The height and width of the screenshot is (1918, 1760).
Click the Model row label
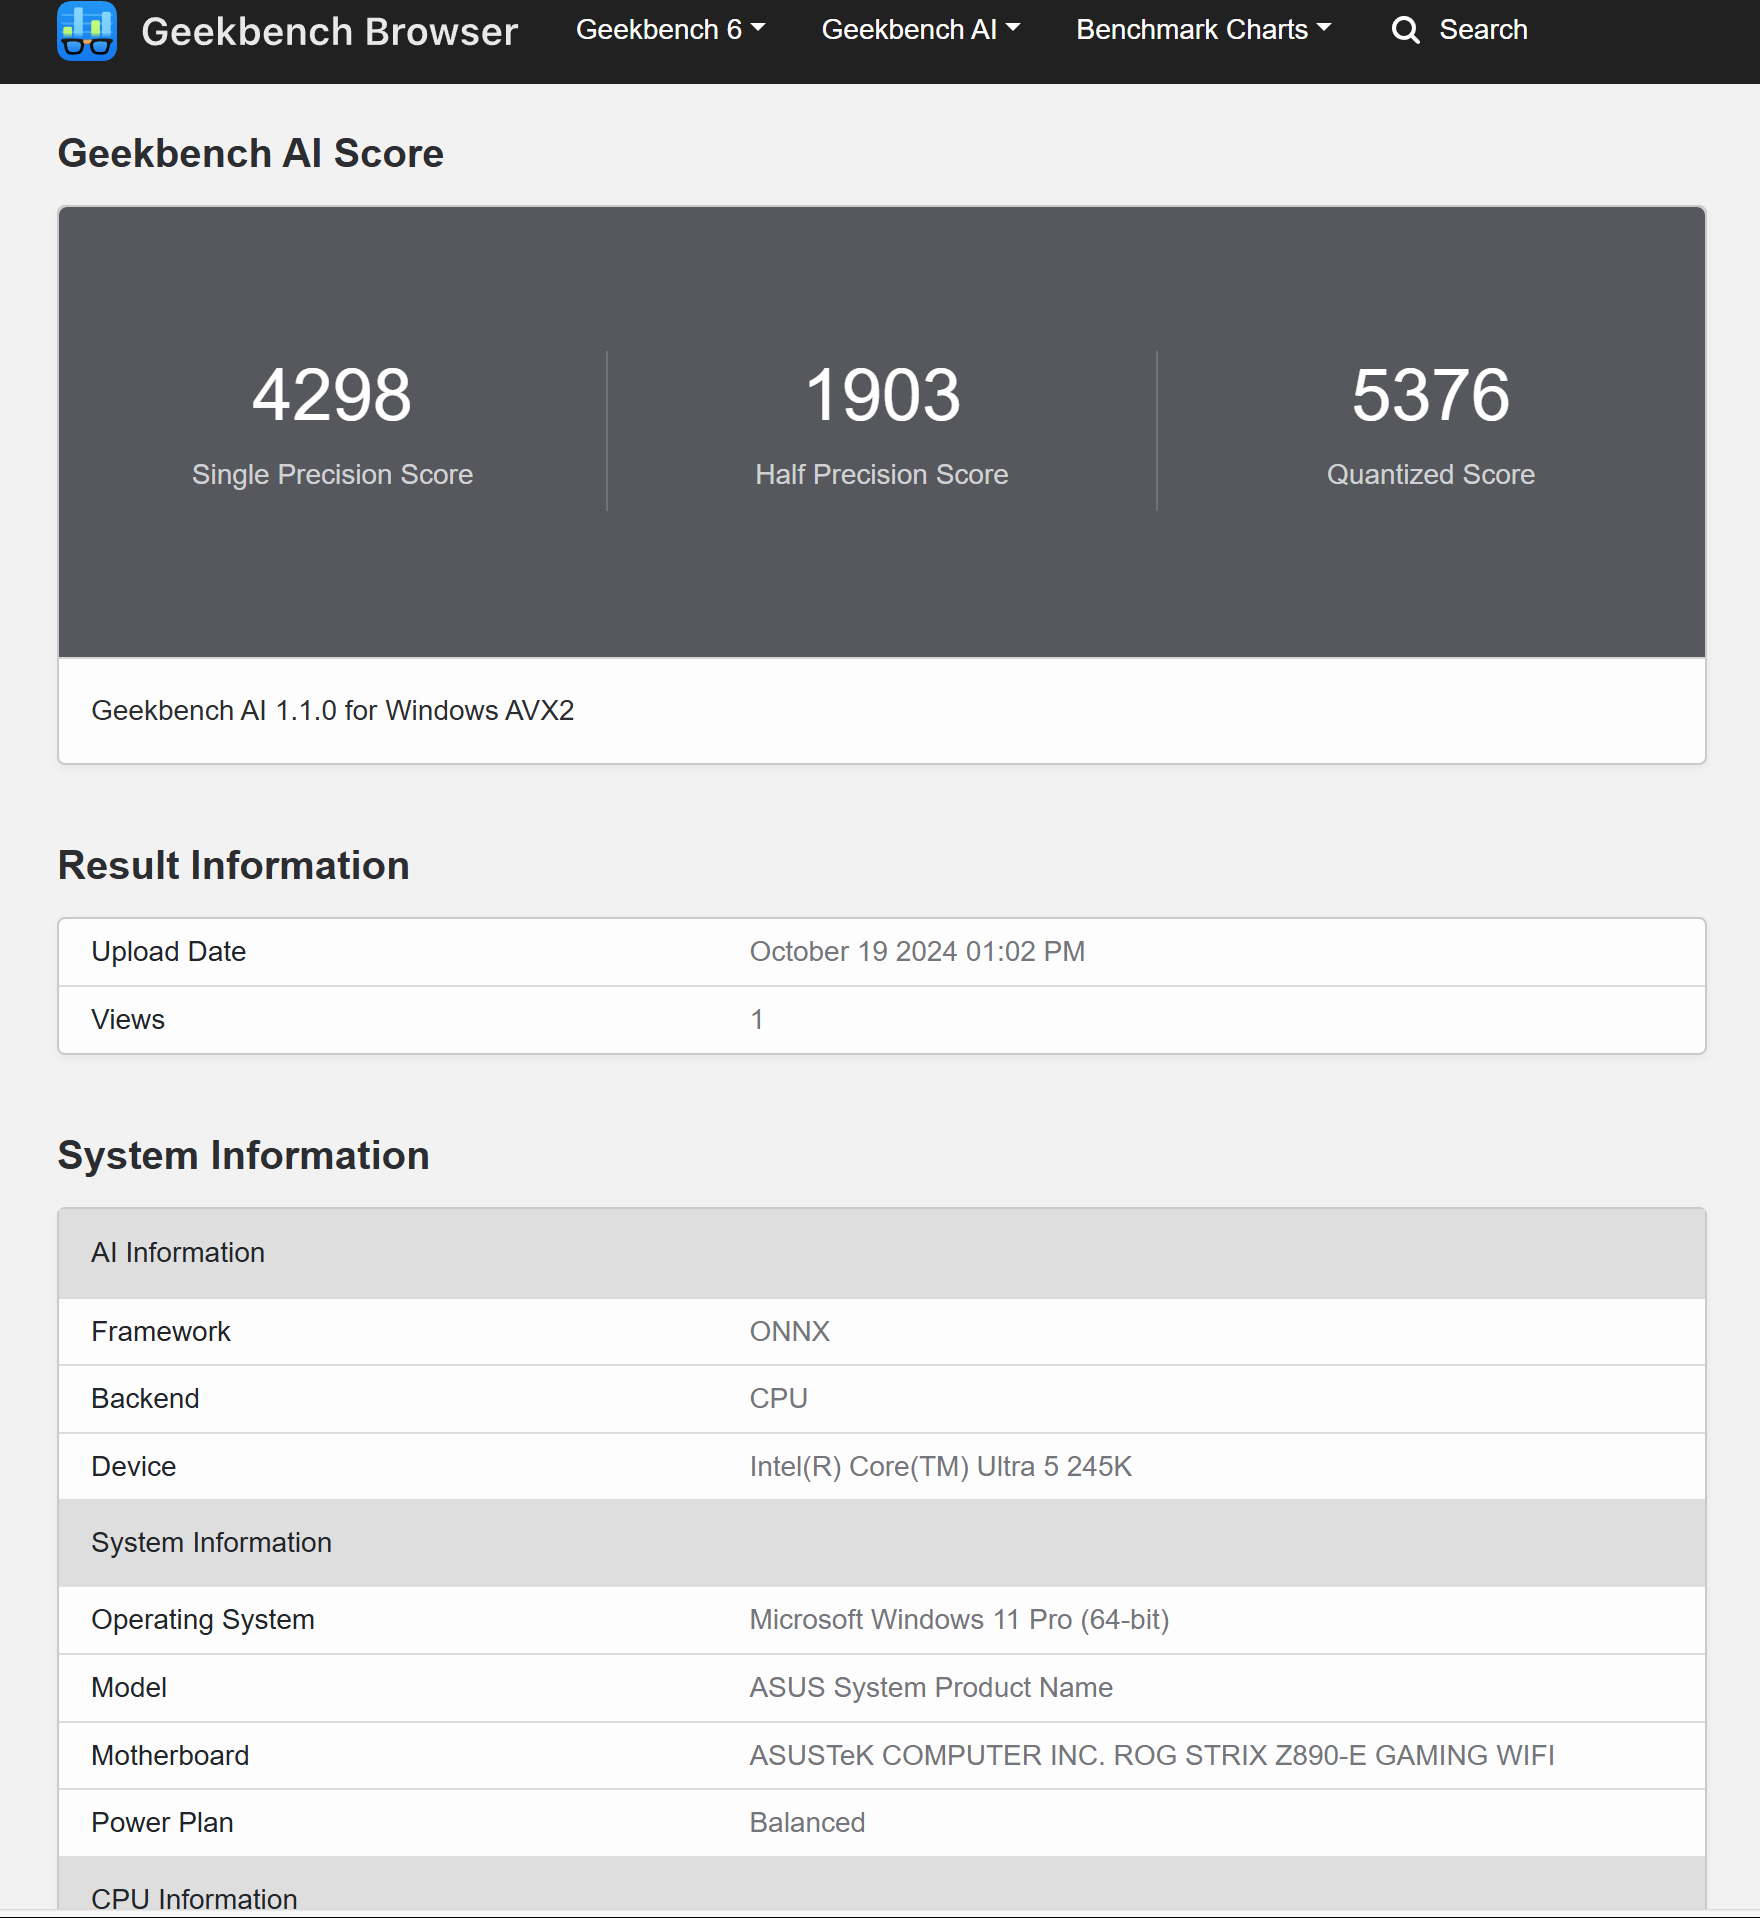pos(129,1687)
